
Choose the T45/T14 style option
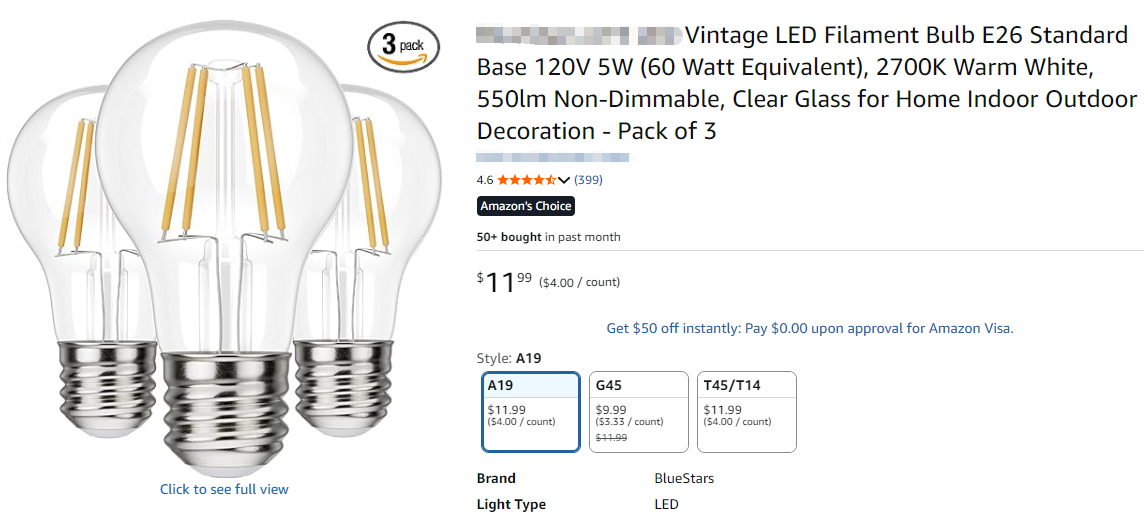click(746, 411)
